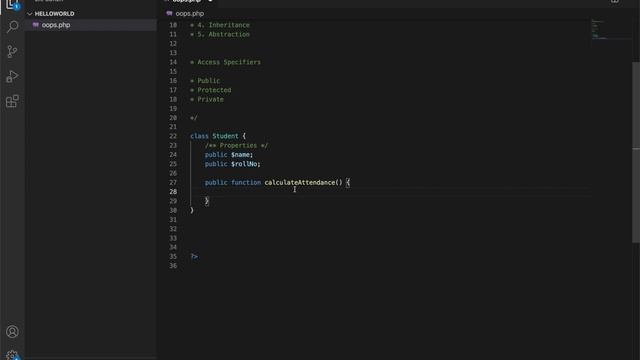Image resolution: width=640 pixels, height=360 pixels.
Task: Click the '5. Abstraction' comment line
Action: coord(220,34)
